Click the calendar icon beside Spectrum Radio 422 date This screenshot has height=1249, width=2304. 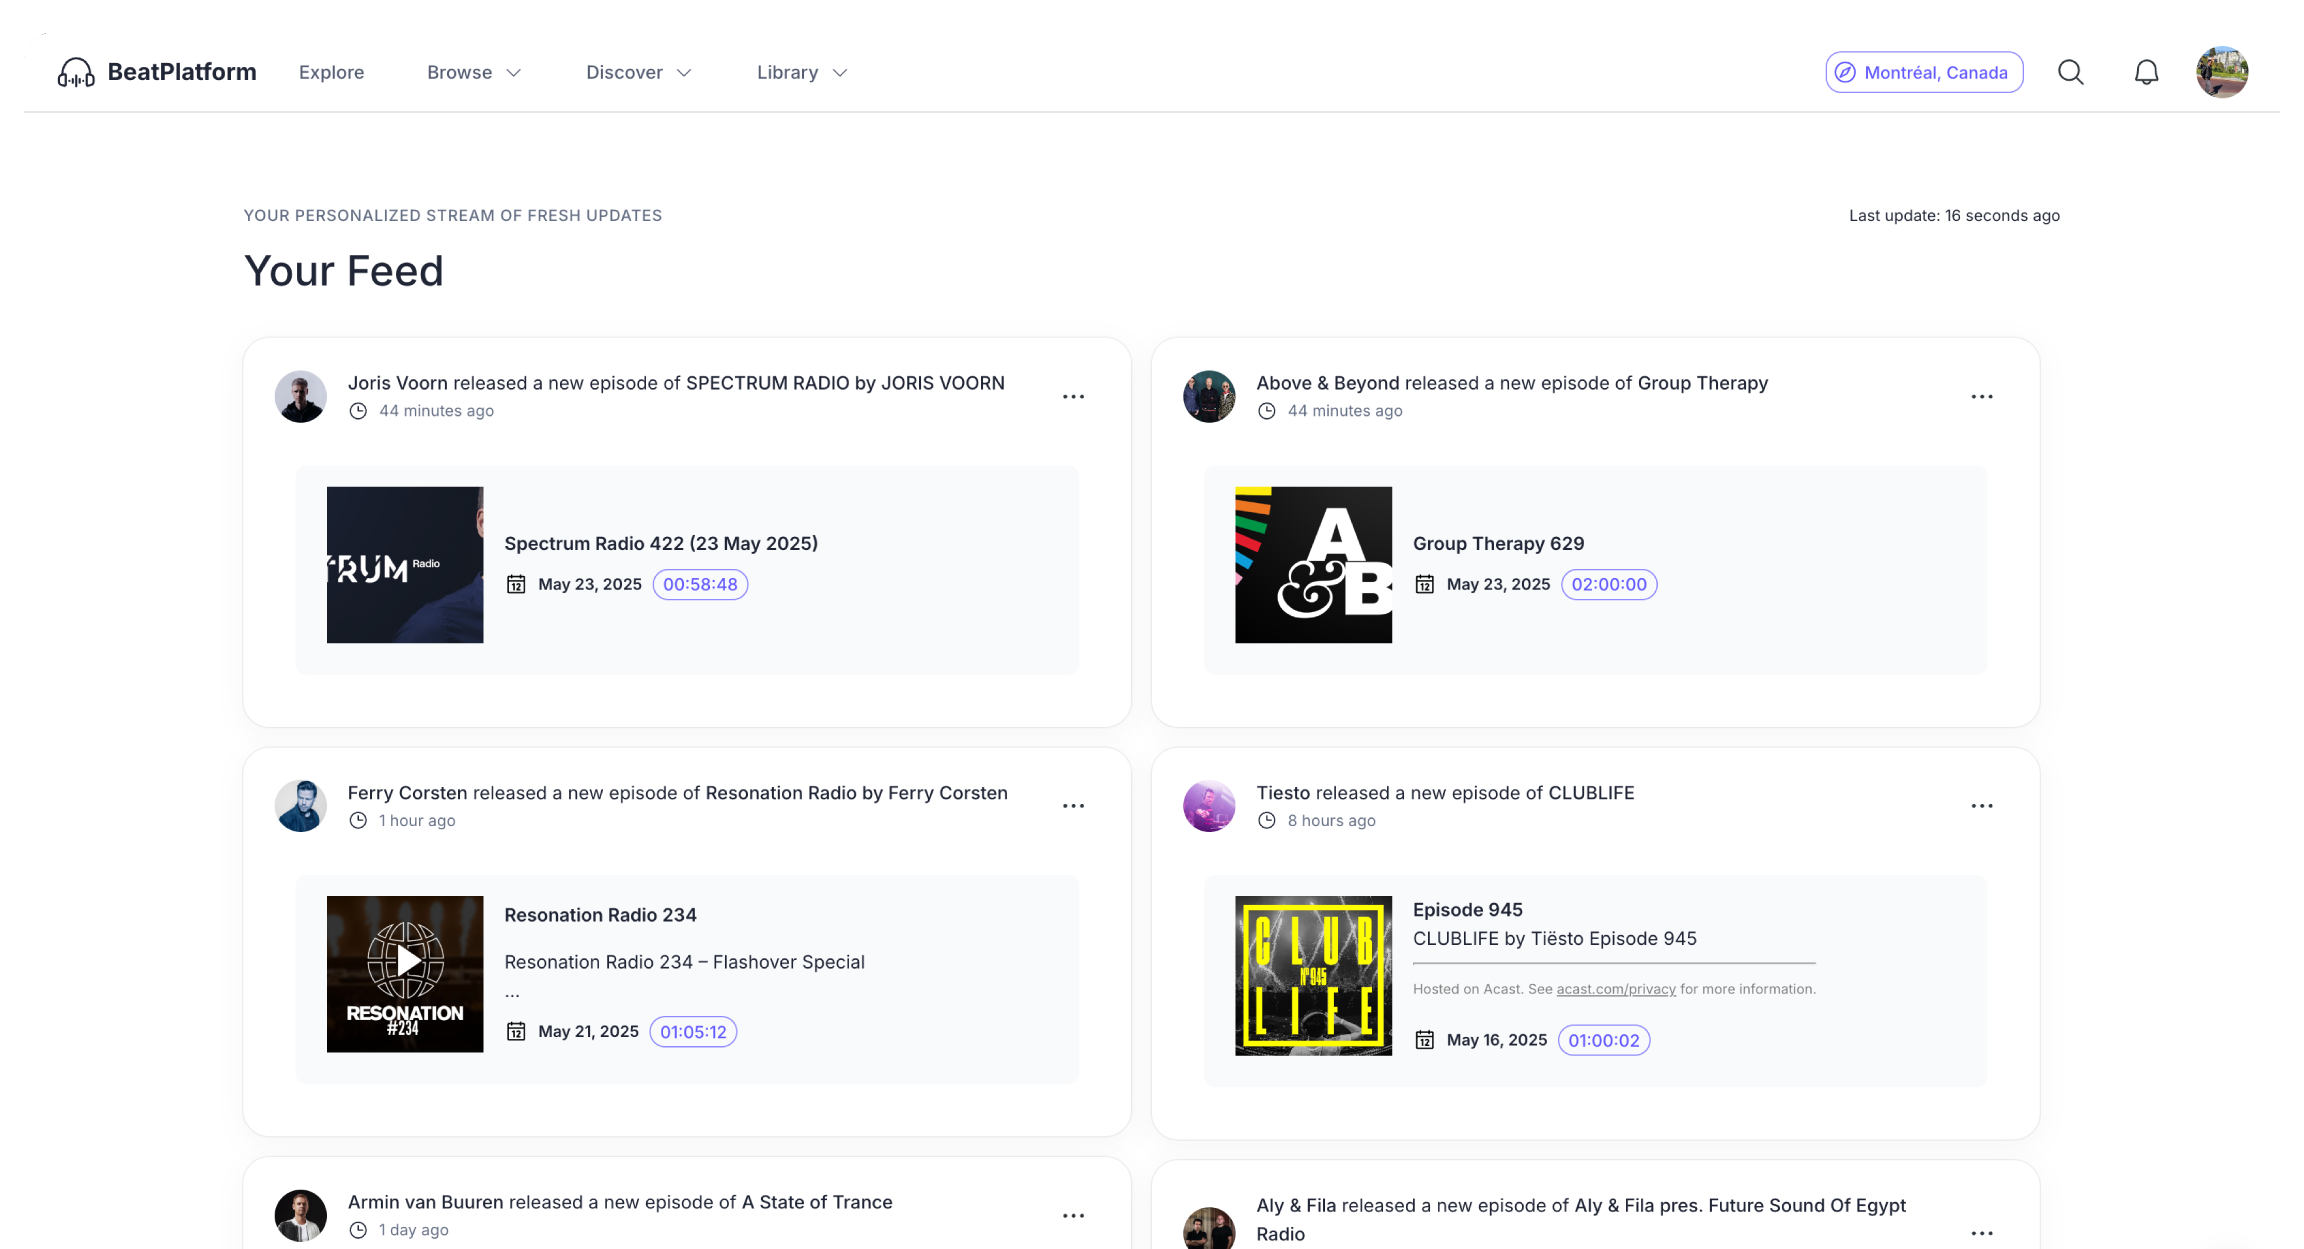[516, 584]
